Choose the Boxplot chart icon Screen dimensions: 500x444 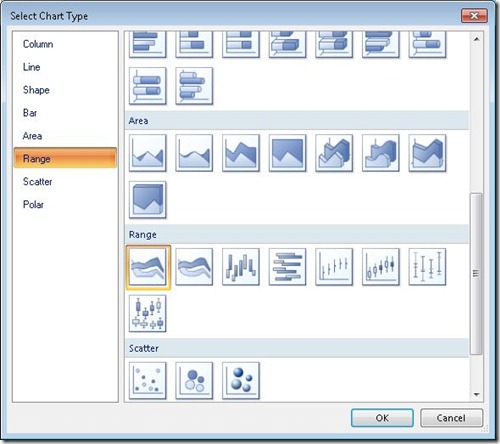tap(147, 314)
